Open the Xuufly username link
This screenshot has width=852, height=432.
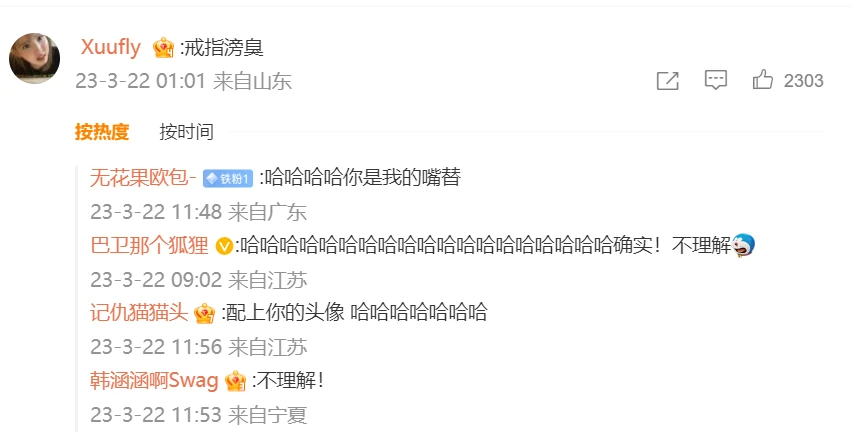(111, 47)
